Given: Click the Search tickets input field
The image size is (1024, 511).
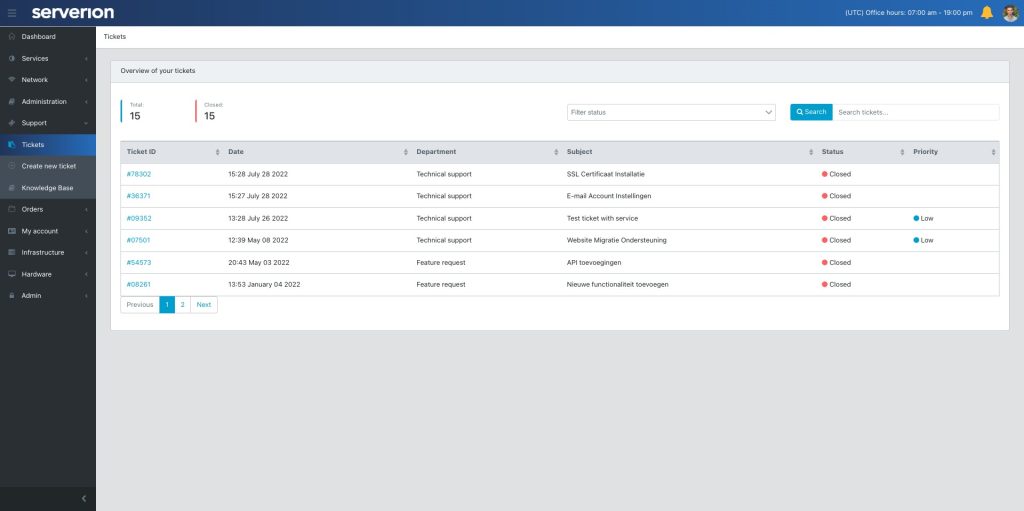Looking at the screenshot, I should pyautogui.click(x=915, y=112).
